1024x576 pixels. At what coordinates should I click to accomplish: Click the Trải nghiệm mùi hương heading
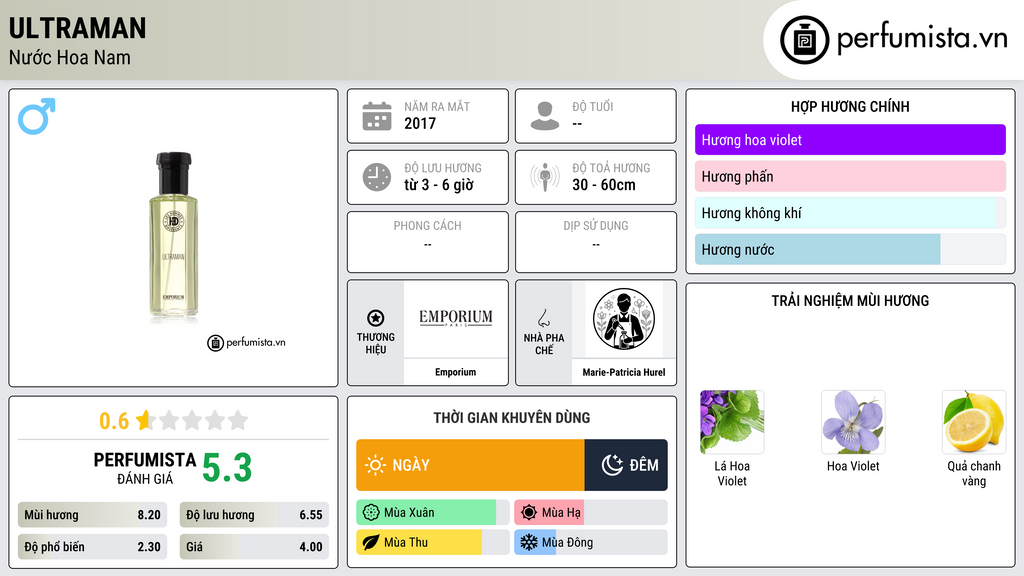(x=850, y=301)
